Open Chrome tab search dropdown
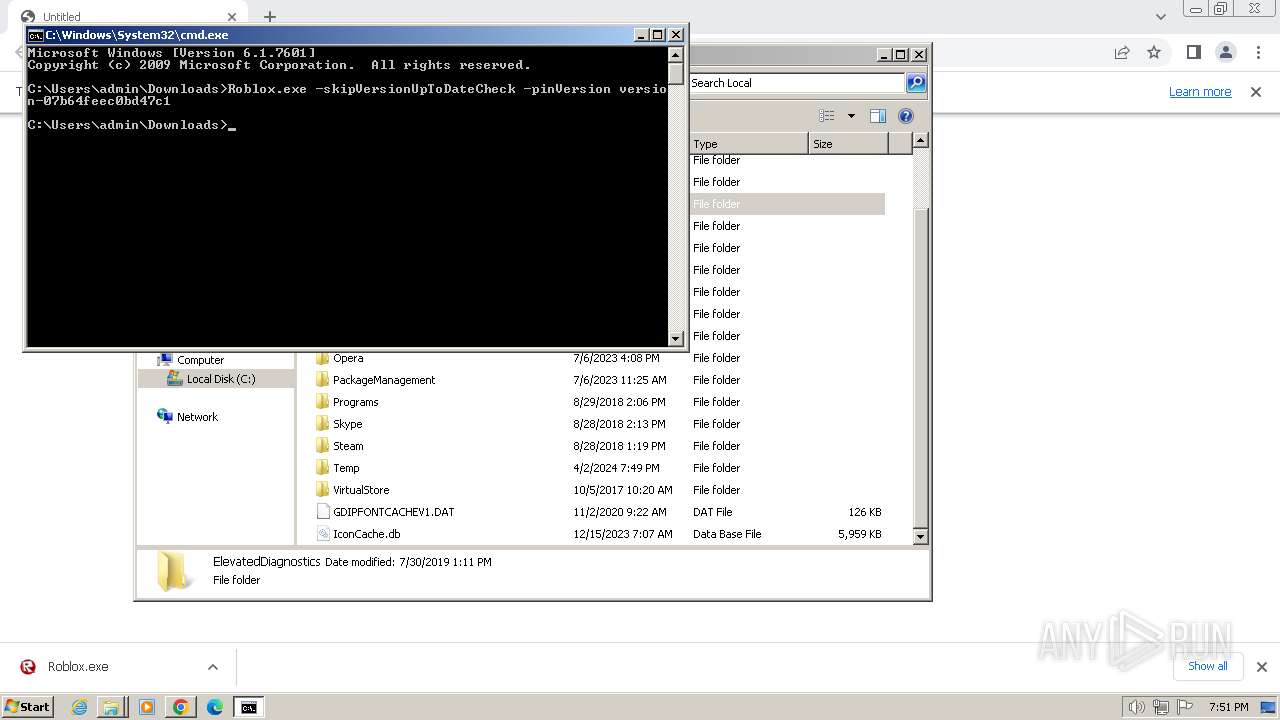 (1160, 16)
